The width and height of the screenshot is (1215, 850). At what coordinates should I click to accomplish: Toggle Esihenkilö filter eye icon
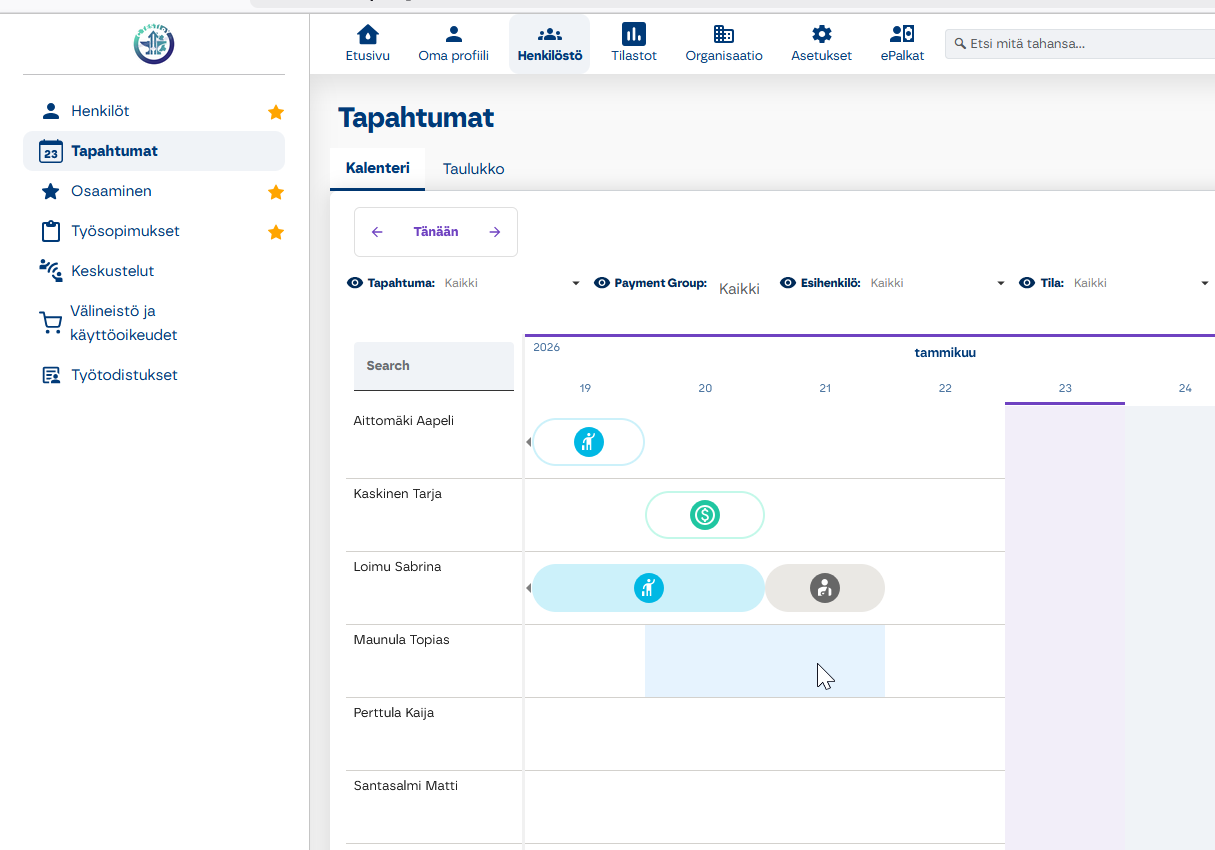click(788, 283)
